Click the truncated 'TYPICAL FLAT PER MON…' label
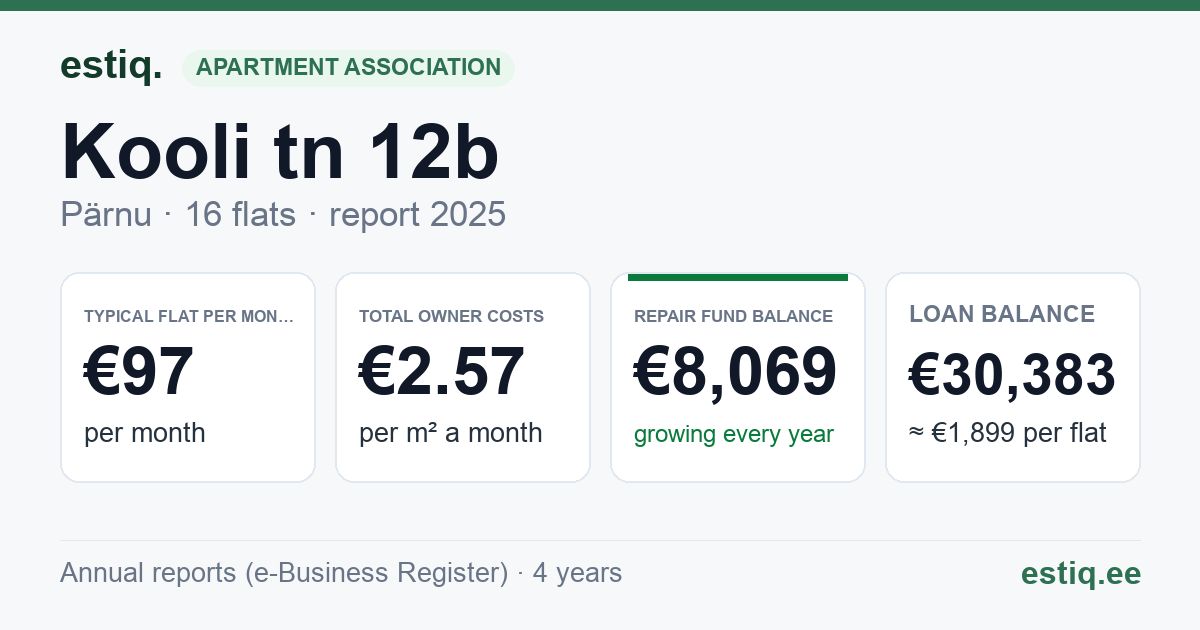1200x630 pixels. coord(189,316)
